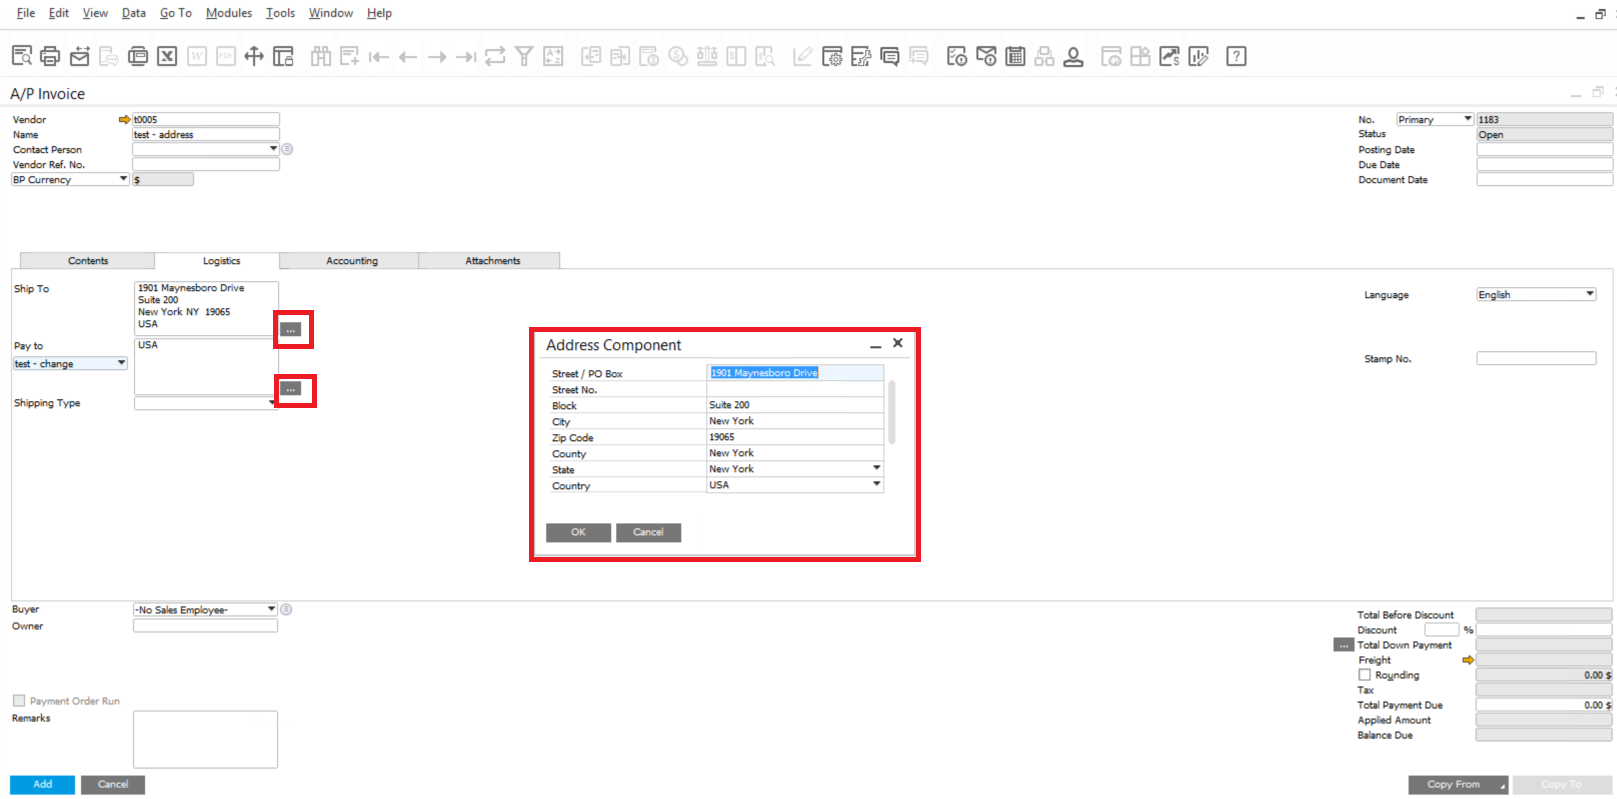Open the BP Currency dropdown
1617x799 pixels.
coord(123,180)
